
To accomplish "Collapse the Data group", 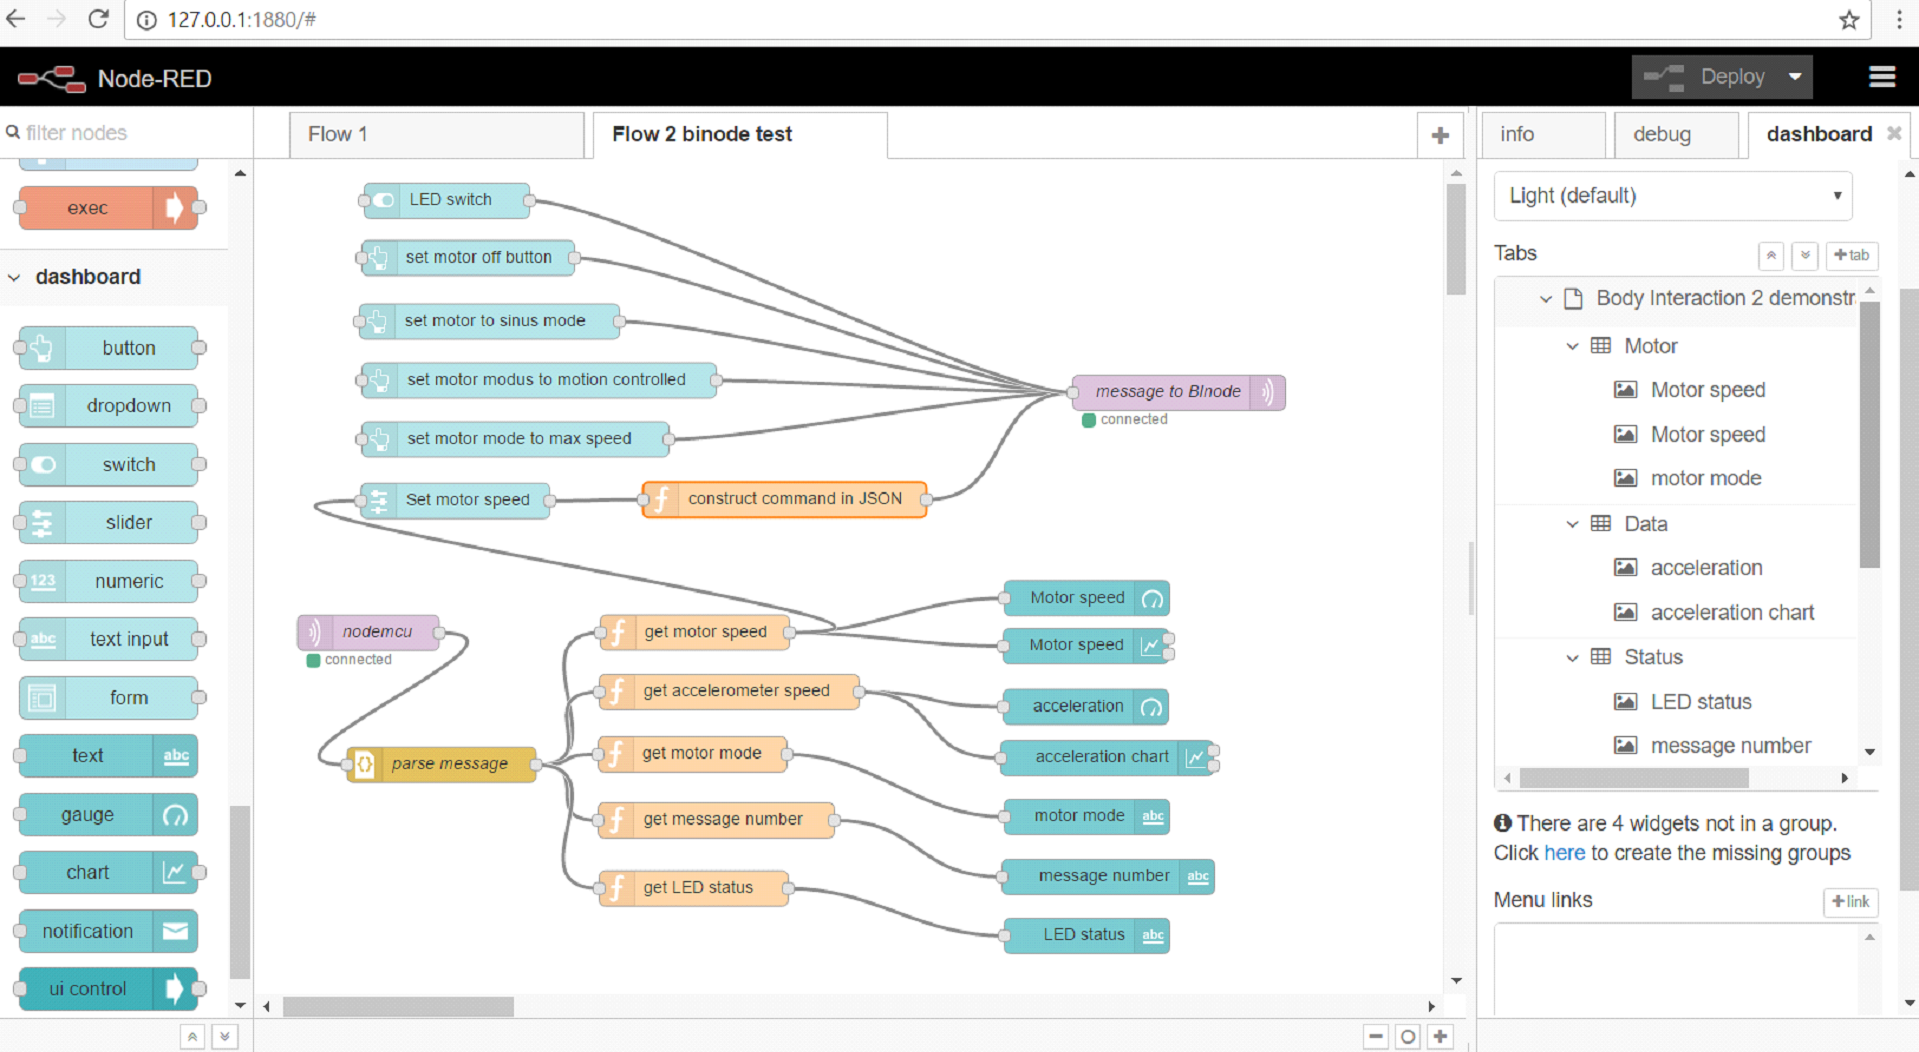I will [1572, 524].
